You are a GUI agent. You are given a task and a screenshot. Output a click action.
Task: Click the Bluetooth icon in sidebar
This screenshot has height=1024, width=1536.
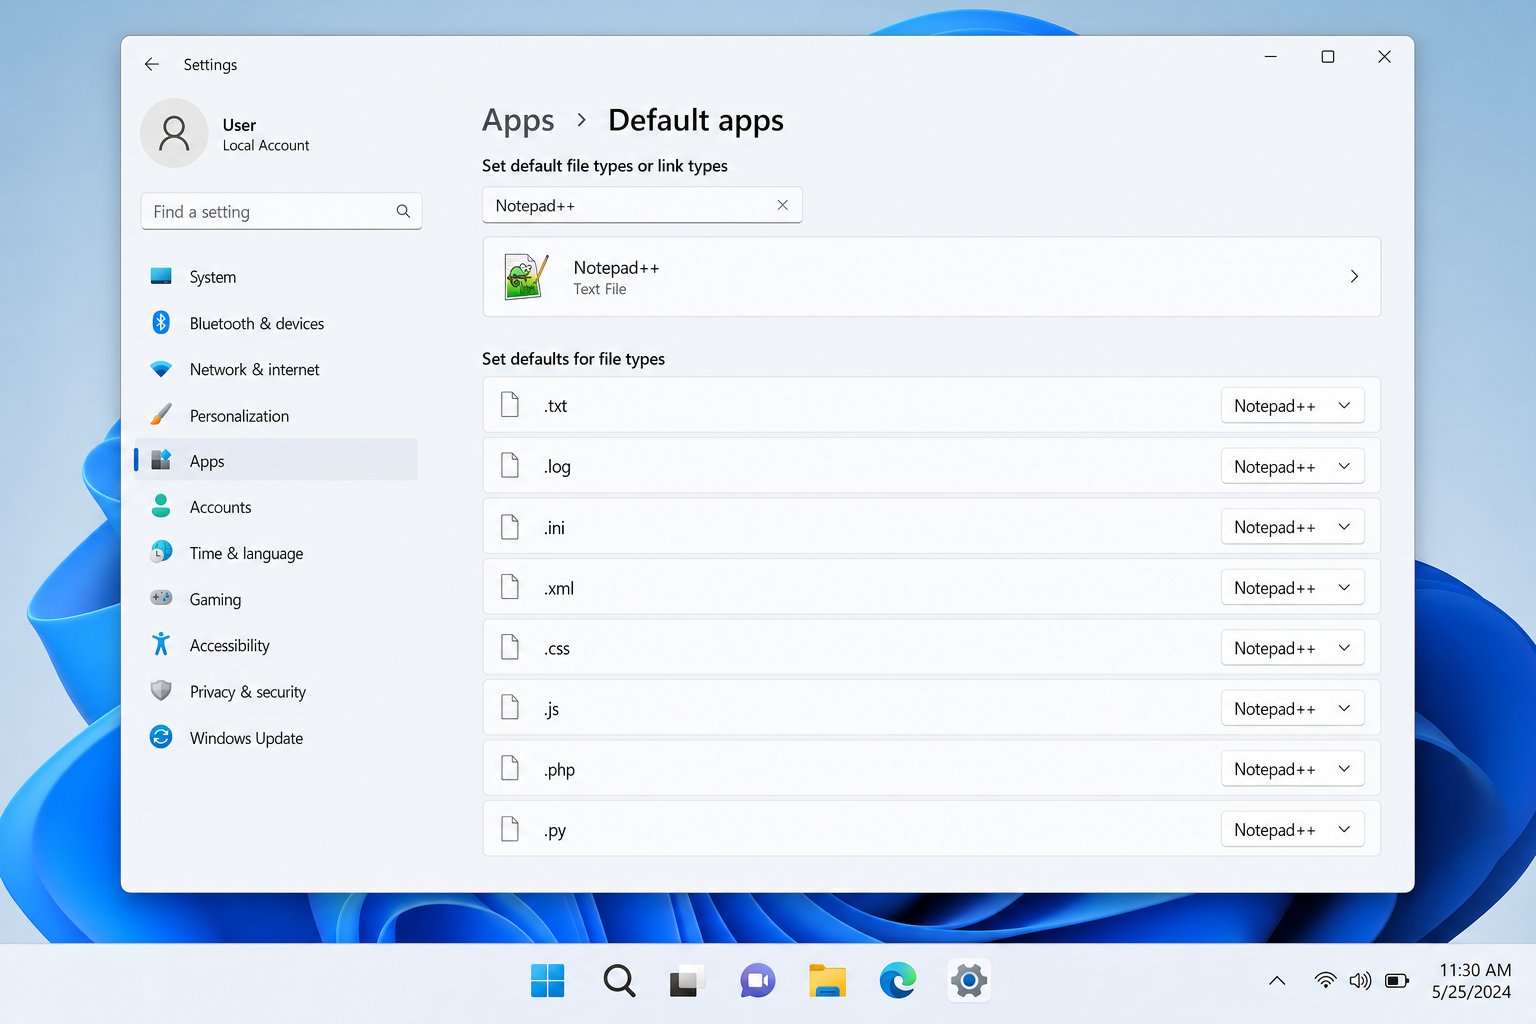click(x=161, y=322)
